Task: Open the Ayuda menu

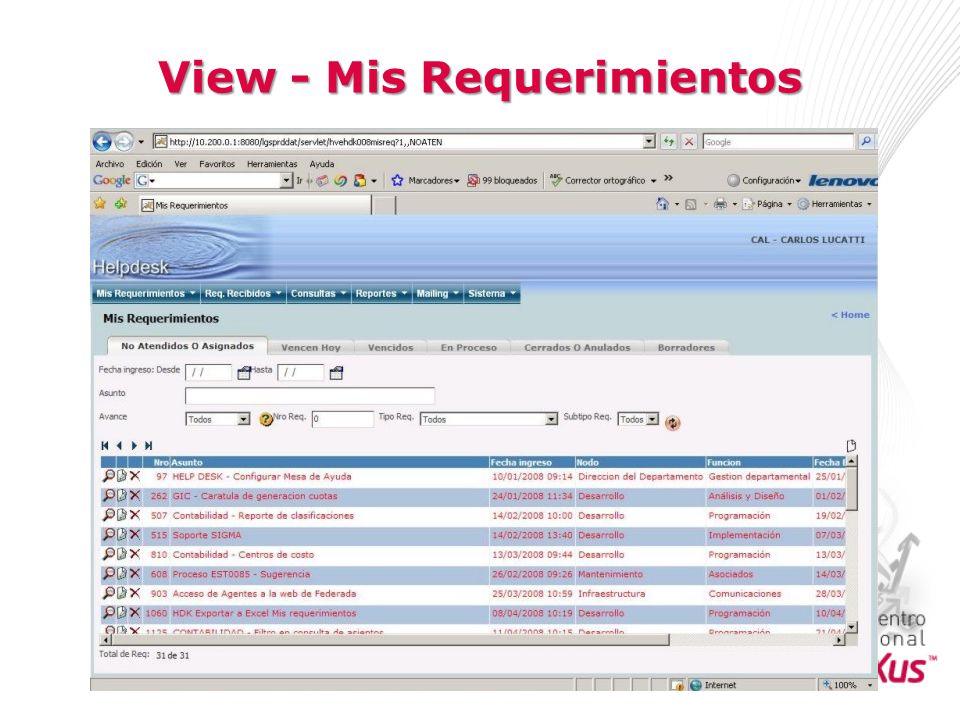Action: click(x=322, y=164)
